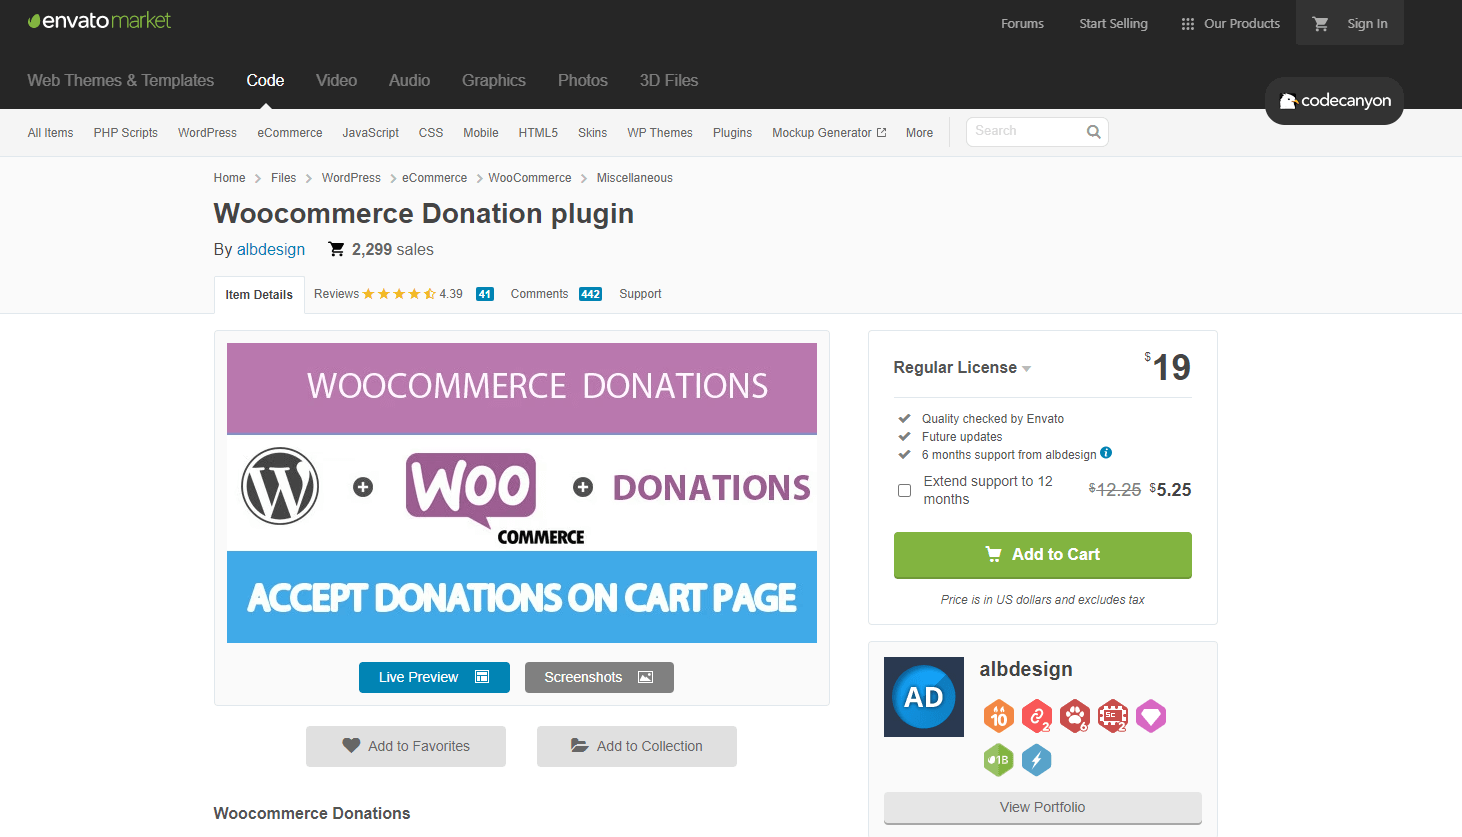Click the blue lightning bolt badge
This screenshot has width=1462, height=837.
pos(1036,760)
